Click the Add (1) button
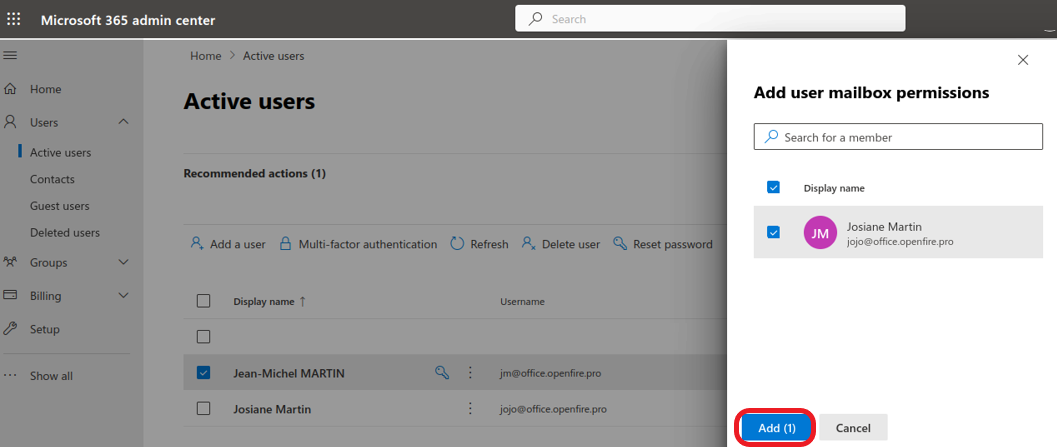The height and width of the screenshot is (447, 1057). [777, 427]
